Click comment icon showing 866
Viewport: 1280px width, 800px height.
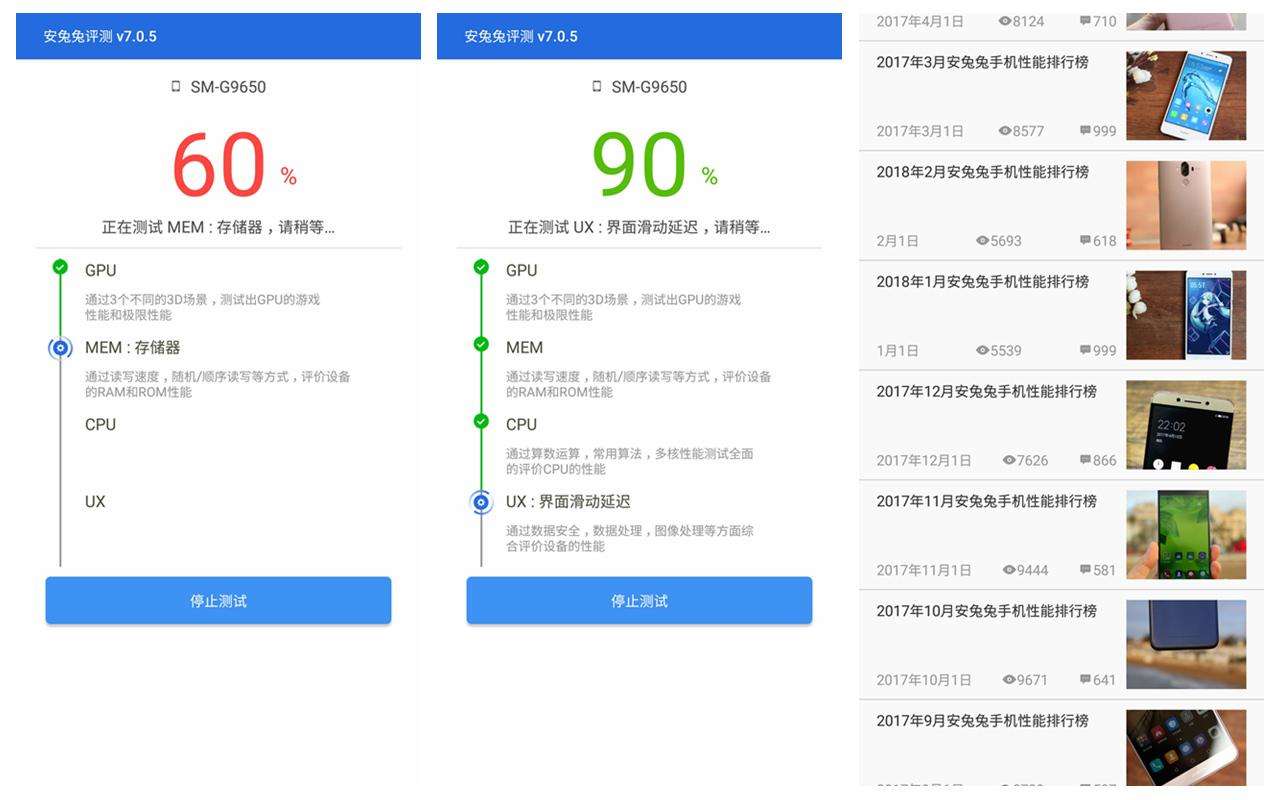(1085, 460)
